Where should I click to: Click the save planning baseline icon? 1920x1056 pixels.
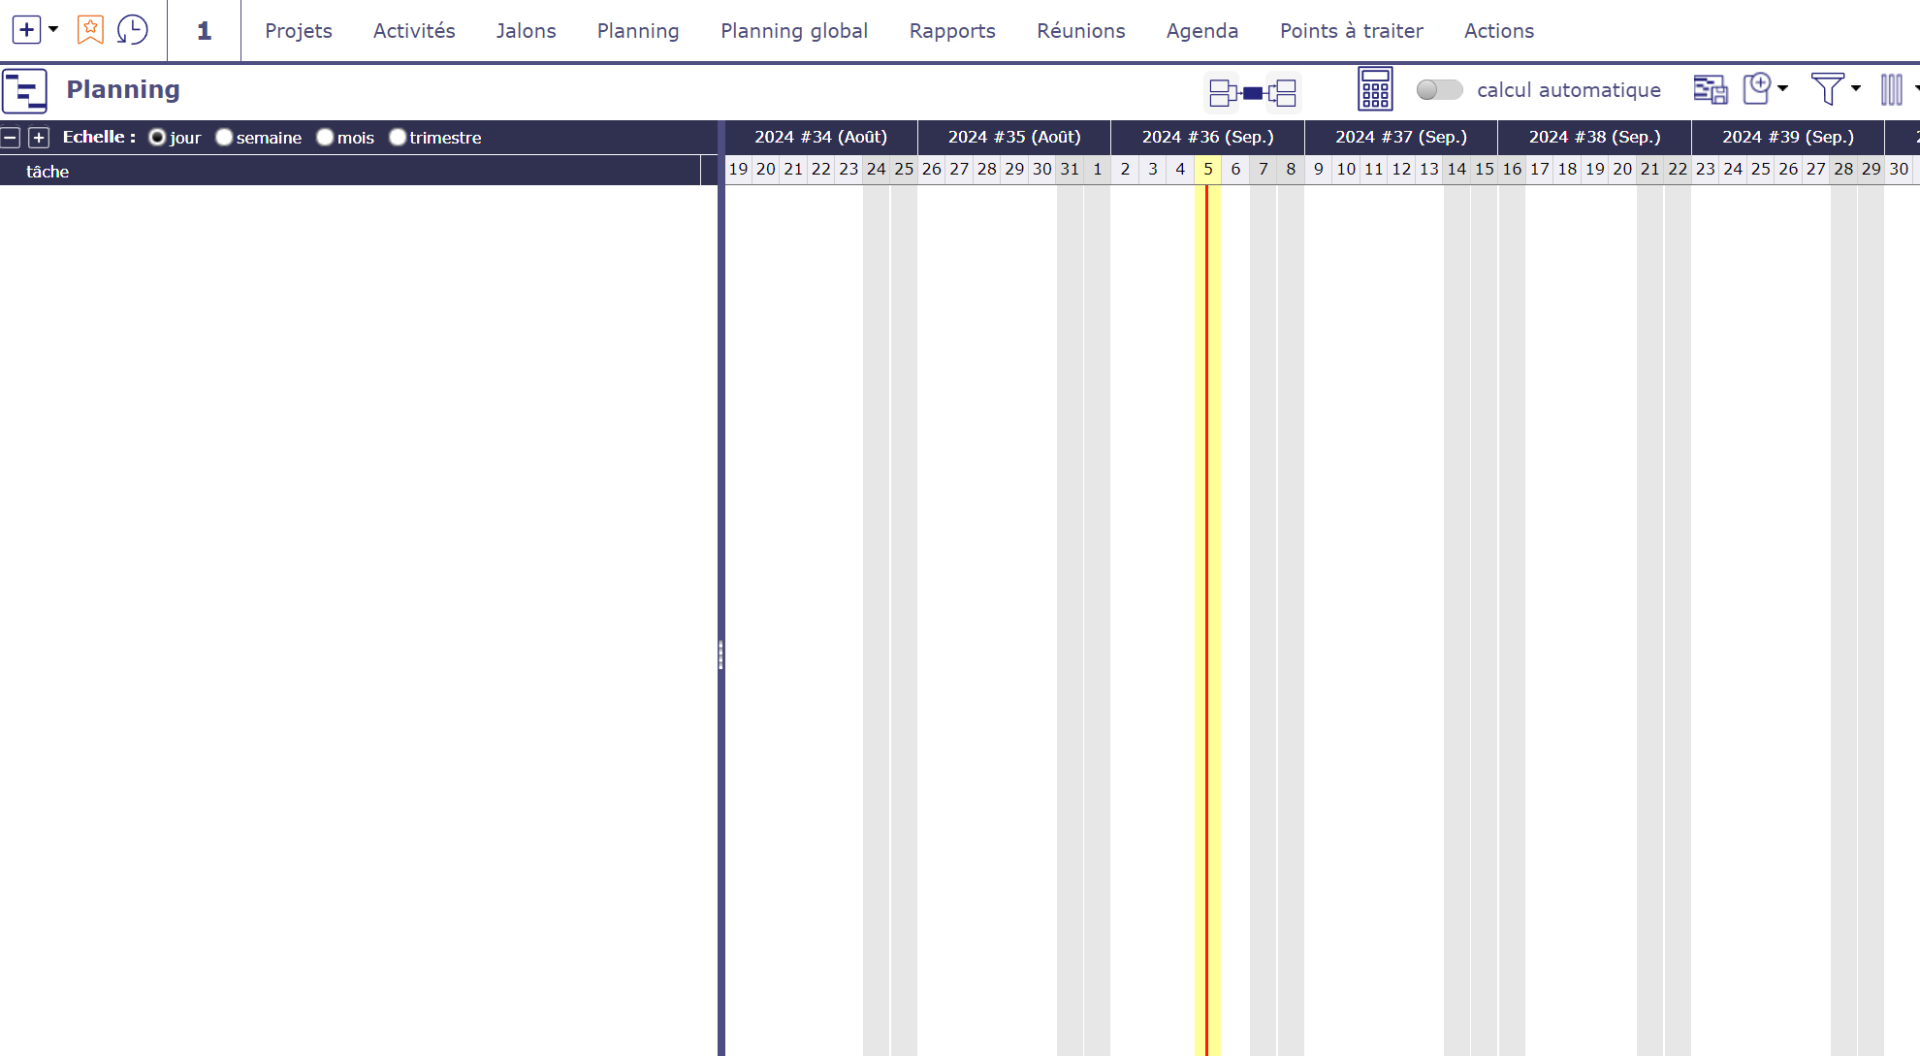[1709, 90]
